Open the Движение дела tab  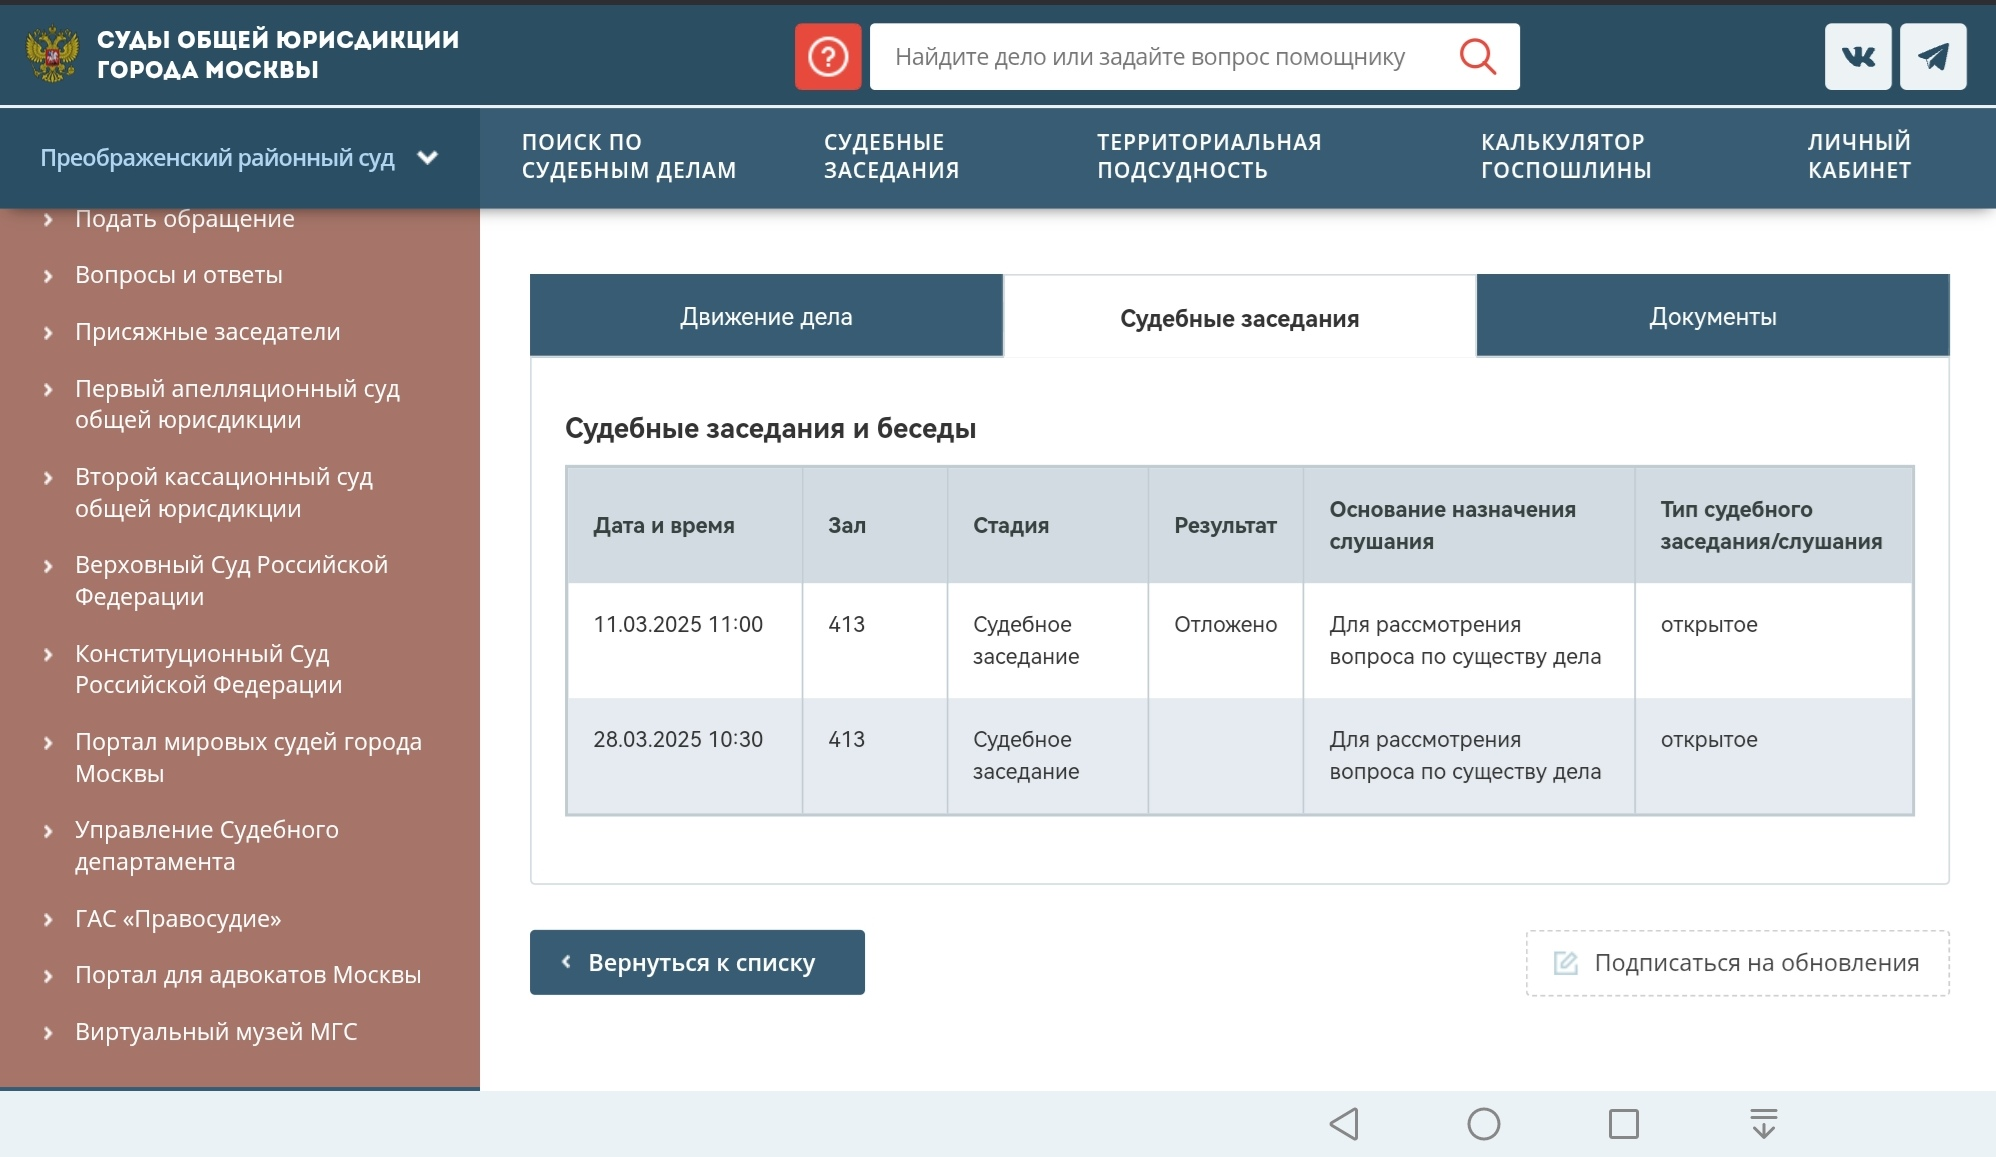click(x=766, y=316)
